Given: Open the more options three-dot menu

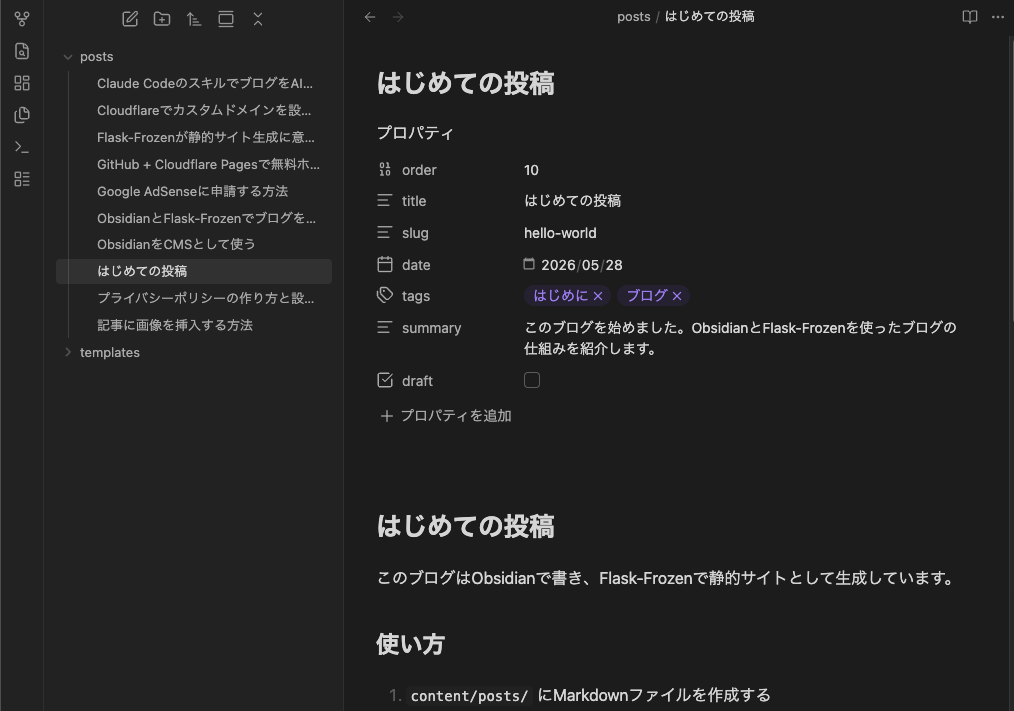Looking at the screenshot, I should tap(998, 17).
